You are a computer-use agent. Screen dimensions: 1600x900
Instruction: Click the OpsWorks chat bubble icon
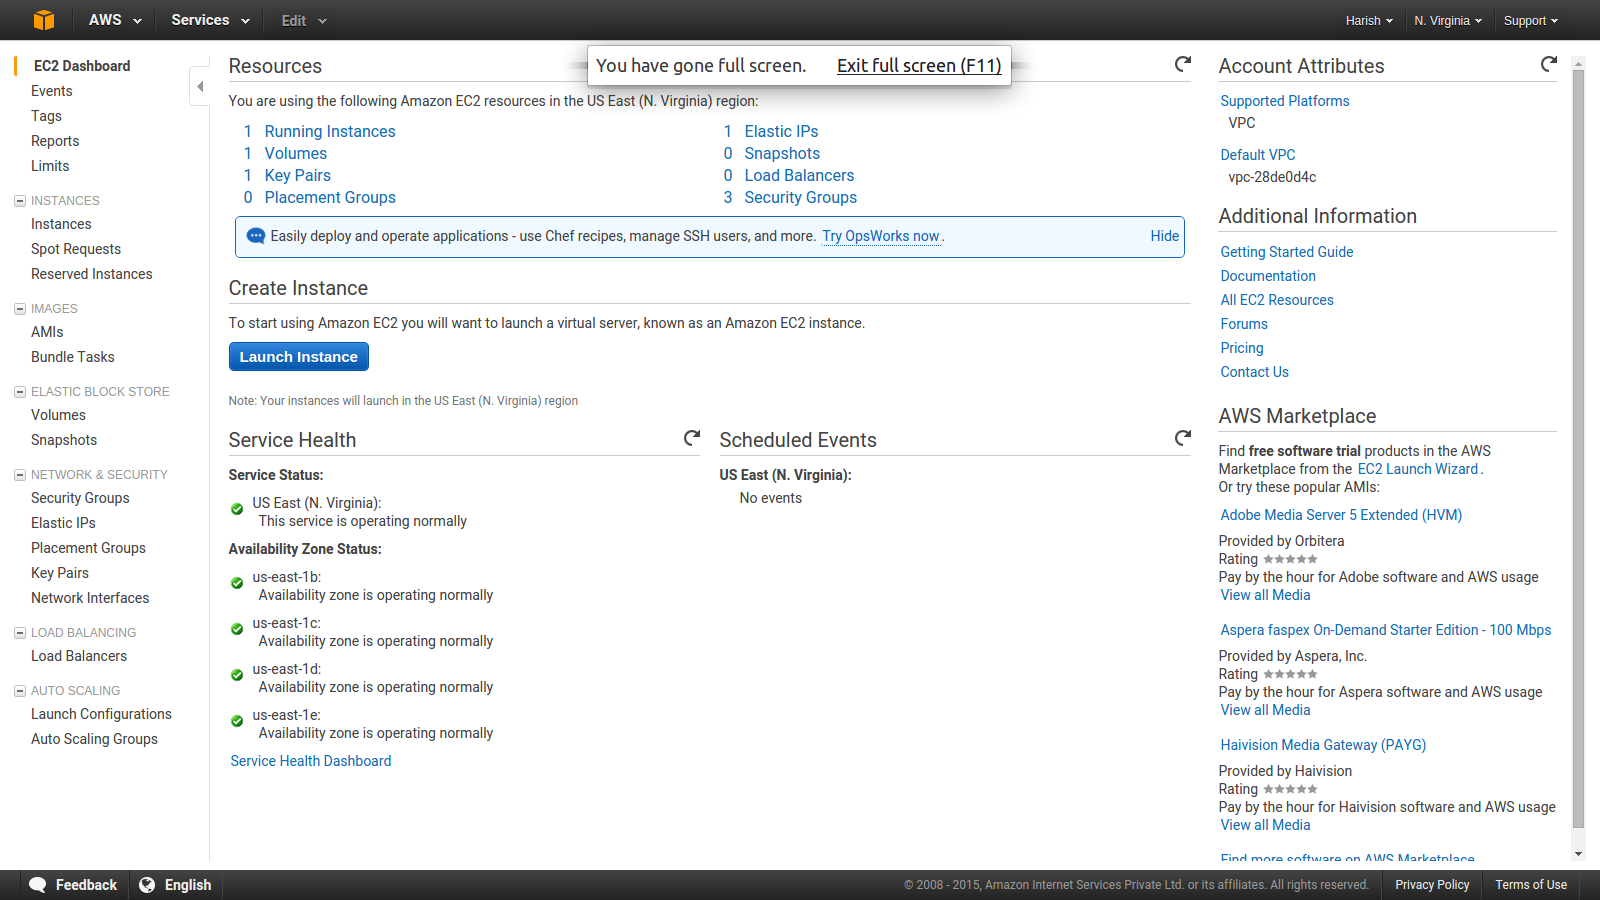[x=256, y=236]
